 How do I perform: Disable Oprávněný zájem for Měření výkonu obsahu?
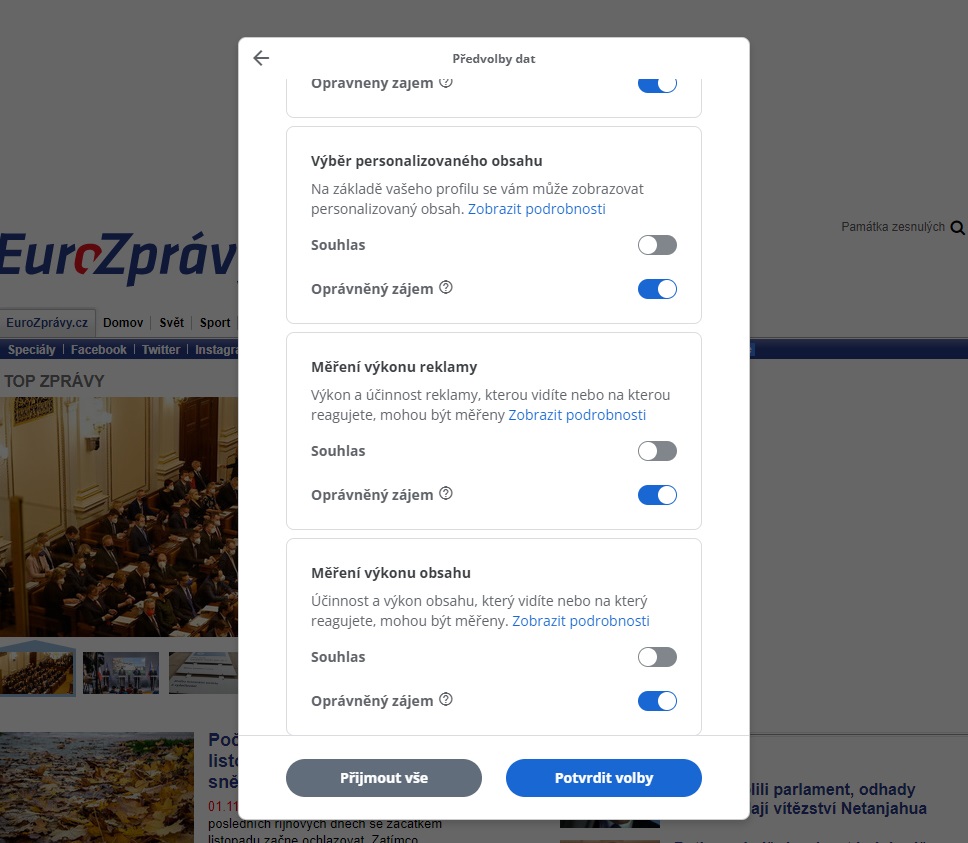657,701
